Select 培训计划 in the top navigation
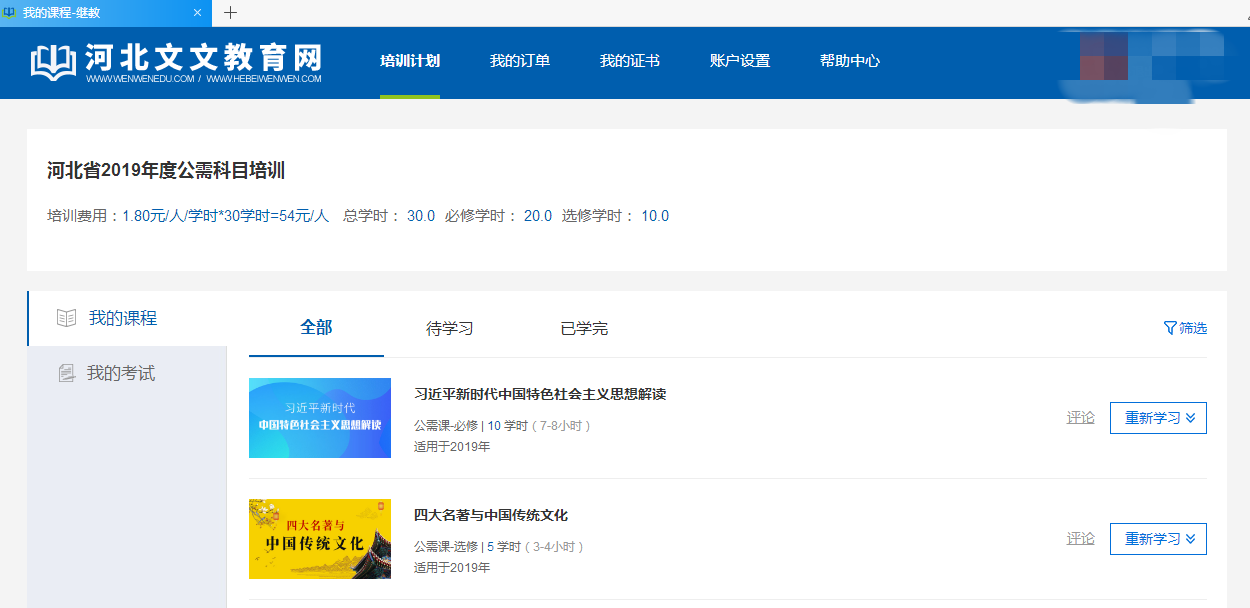Viewport: 1250px width, 608px height. [409, 61]
